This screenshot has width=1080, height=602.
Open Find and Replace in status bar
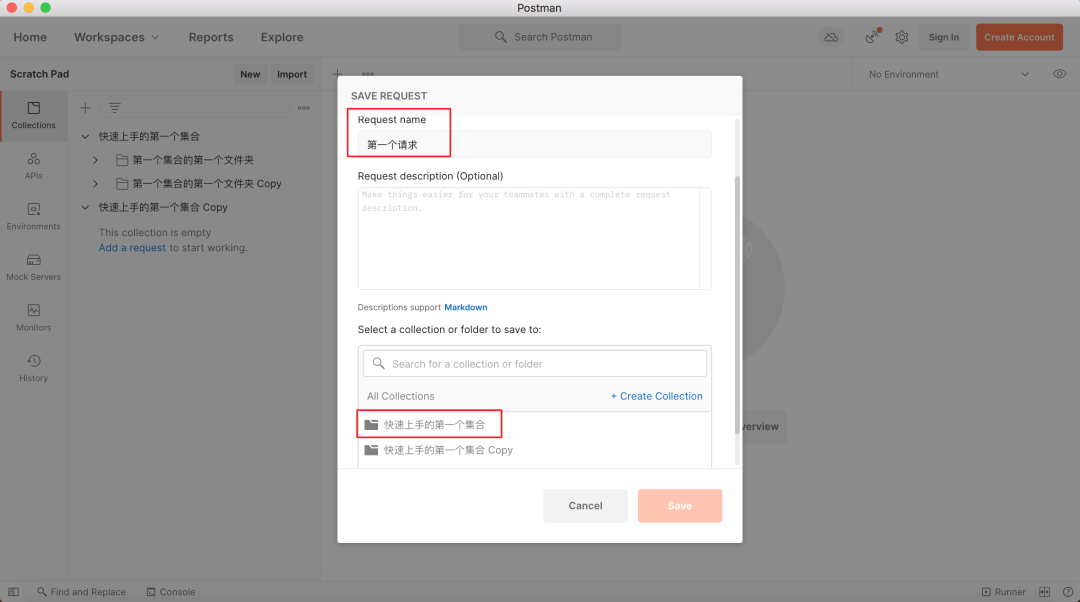pos(81,592)
